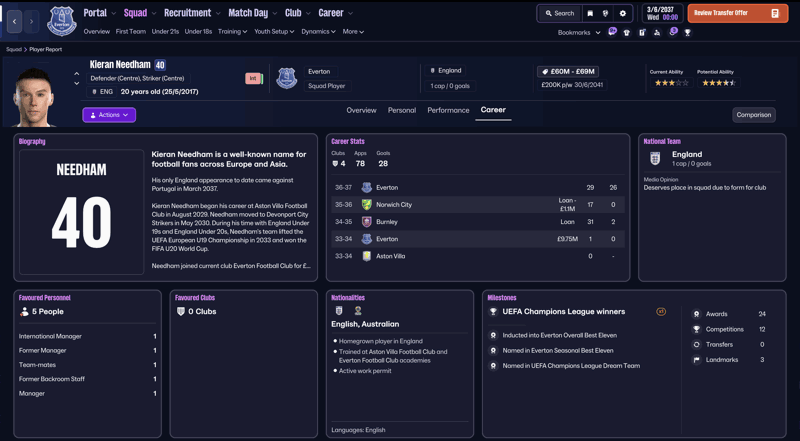Screen dimensions: 800x441
Task: Click the England crest in National Team panel
Action: 655,158
